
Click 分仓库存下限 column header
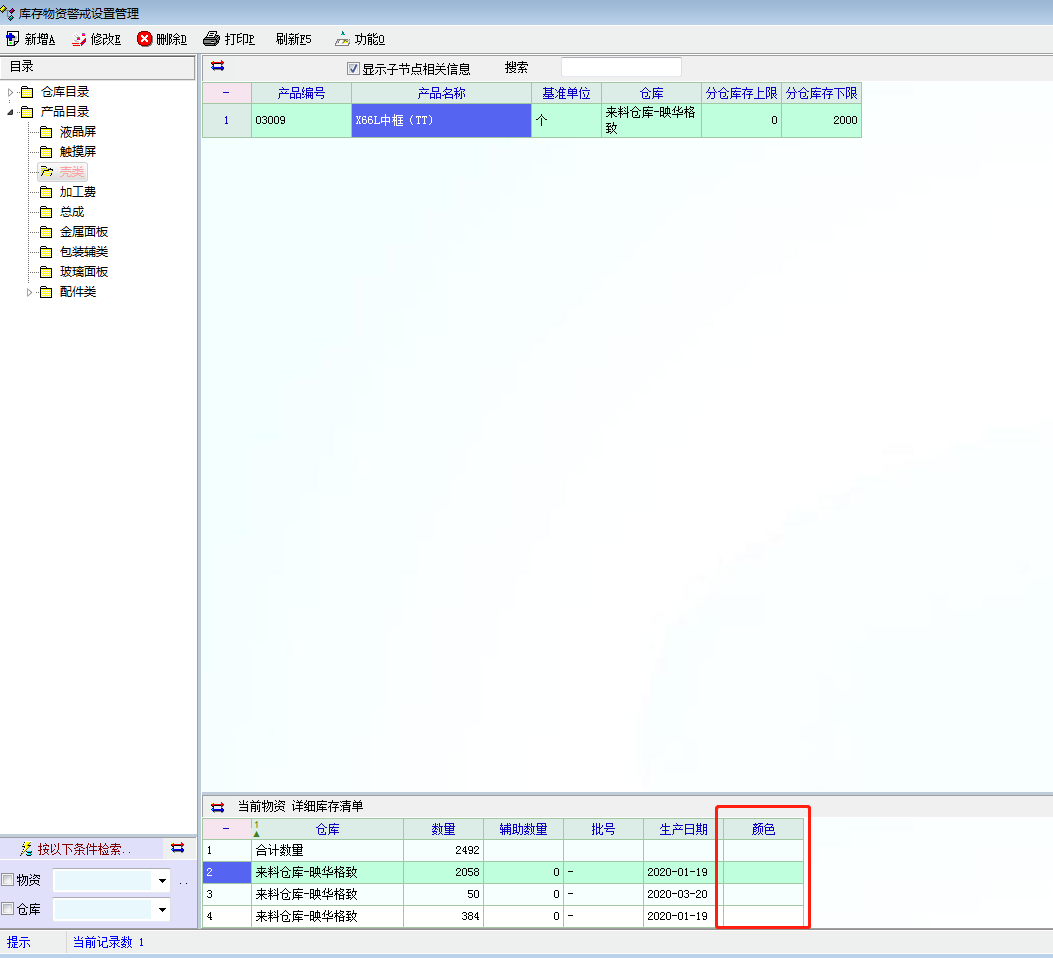tap(821, 93)
